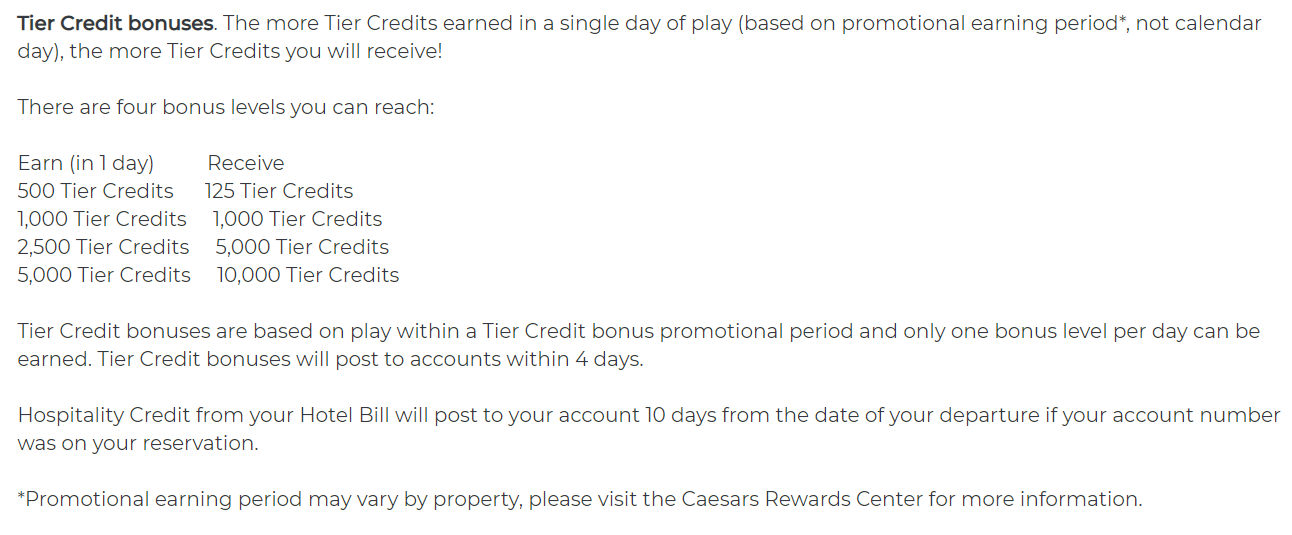Click "5,000 Tier Credits" in the Earn column
Screen dimensions: 1292x535
click(104, 275)
